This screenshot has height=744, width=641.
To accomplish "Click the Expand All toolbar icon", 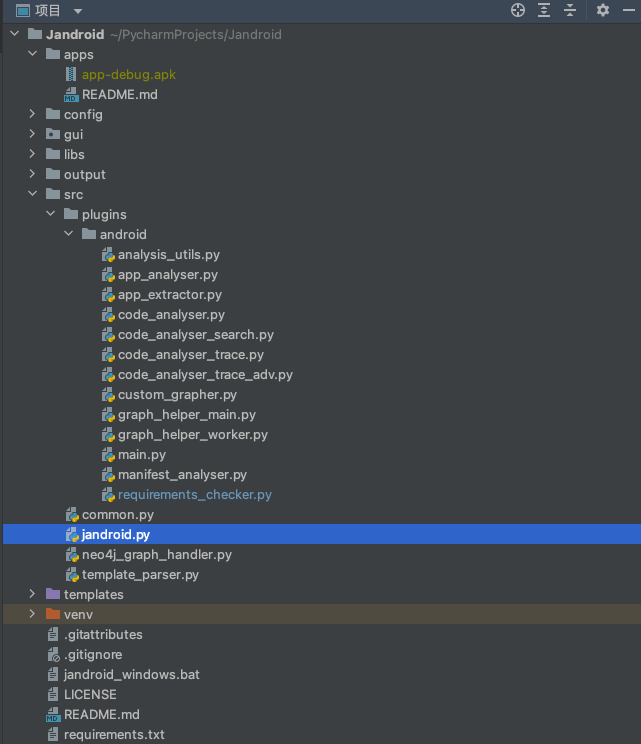I will click(544, 10).
